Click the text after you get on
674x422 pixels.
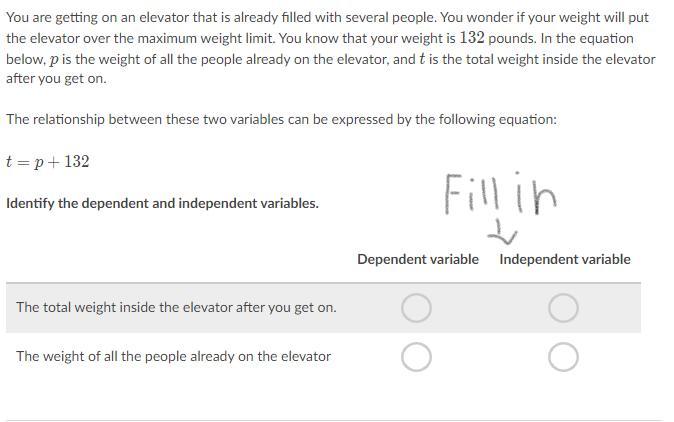(56, 79)
